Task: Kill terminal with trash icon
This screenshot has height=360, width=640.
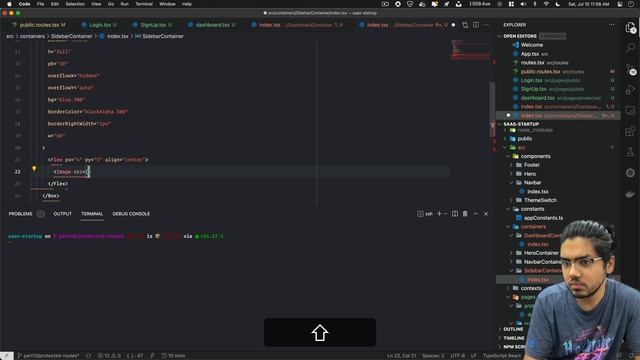Action: tap(465, 214)
